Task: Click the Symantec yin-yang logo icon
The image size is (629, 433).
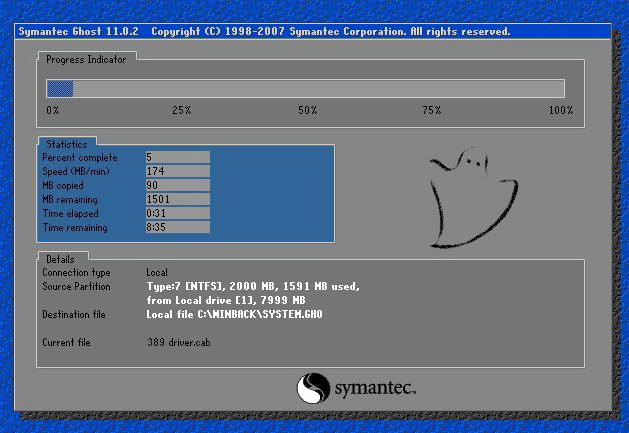Action: coord(312,386)
